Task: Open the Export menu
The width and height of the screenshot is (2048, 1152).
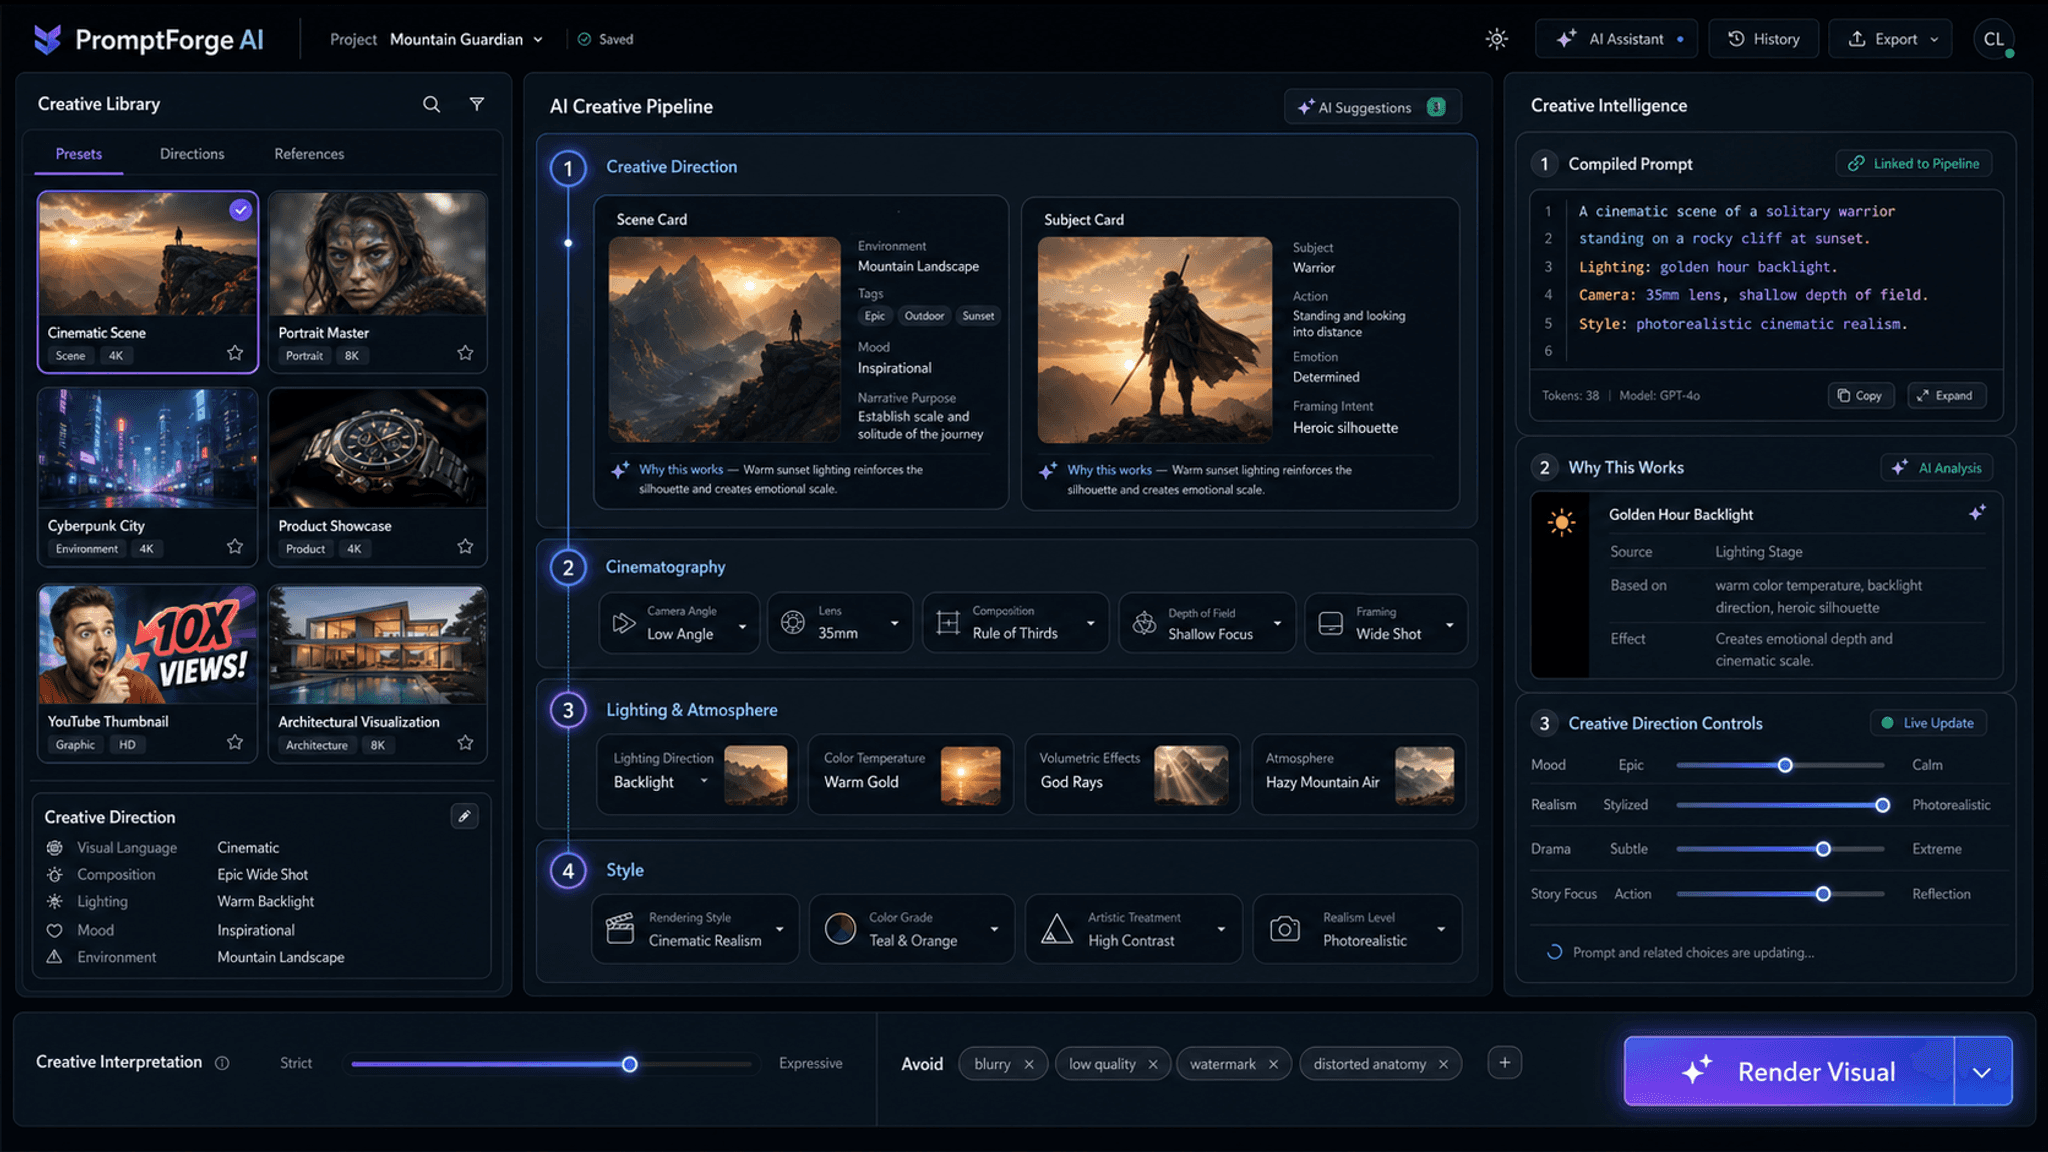Action: pyautogui.click(x=1890, y=39)
